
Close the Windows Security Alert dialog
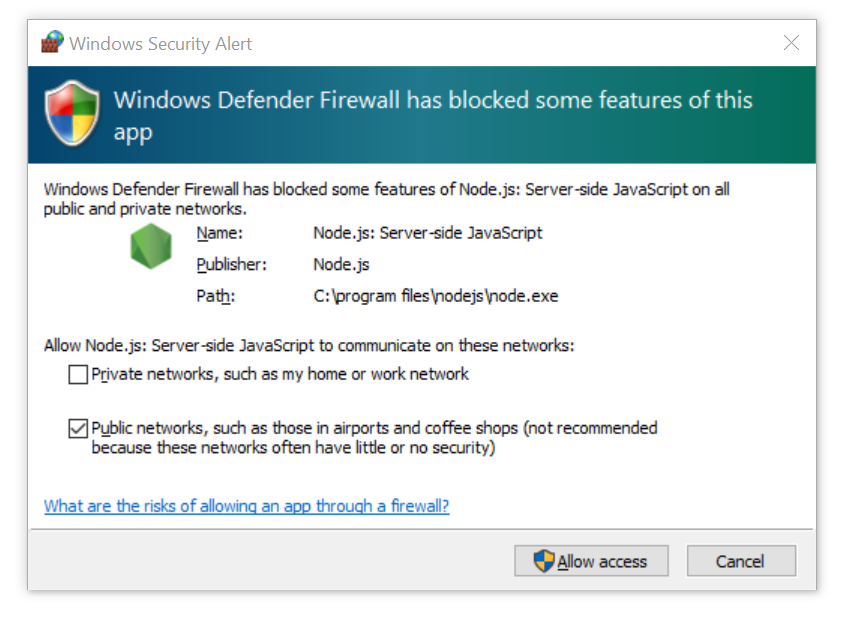tap(791, 43)
